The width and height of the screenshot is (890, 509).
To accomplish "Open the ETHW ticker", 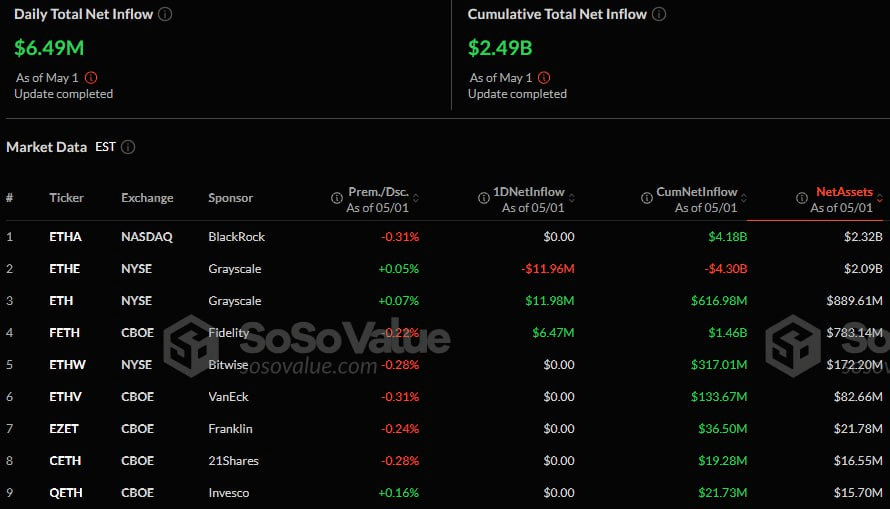I will tap(67, 364).
